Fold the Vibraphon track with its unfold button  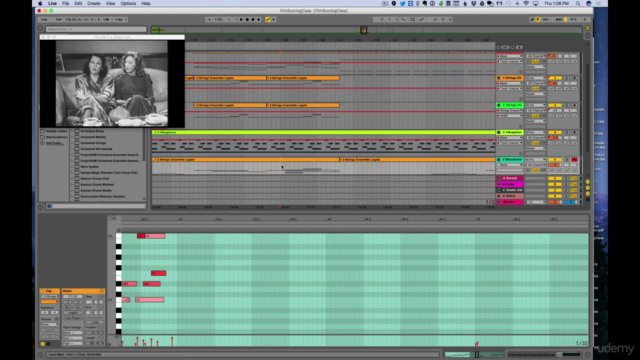click(498, 132)
